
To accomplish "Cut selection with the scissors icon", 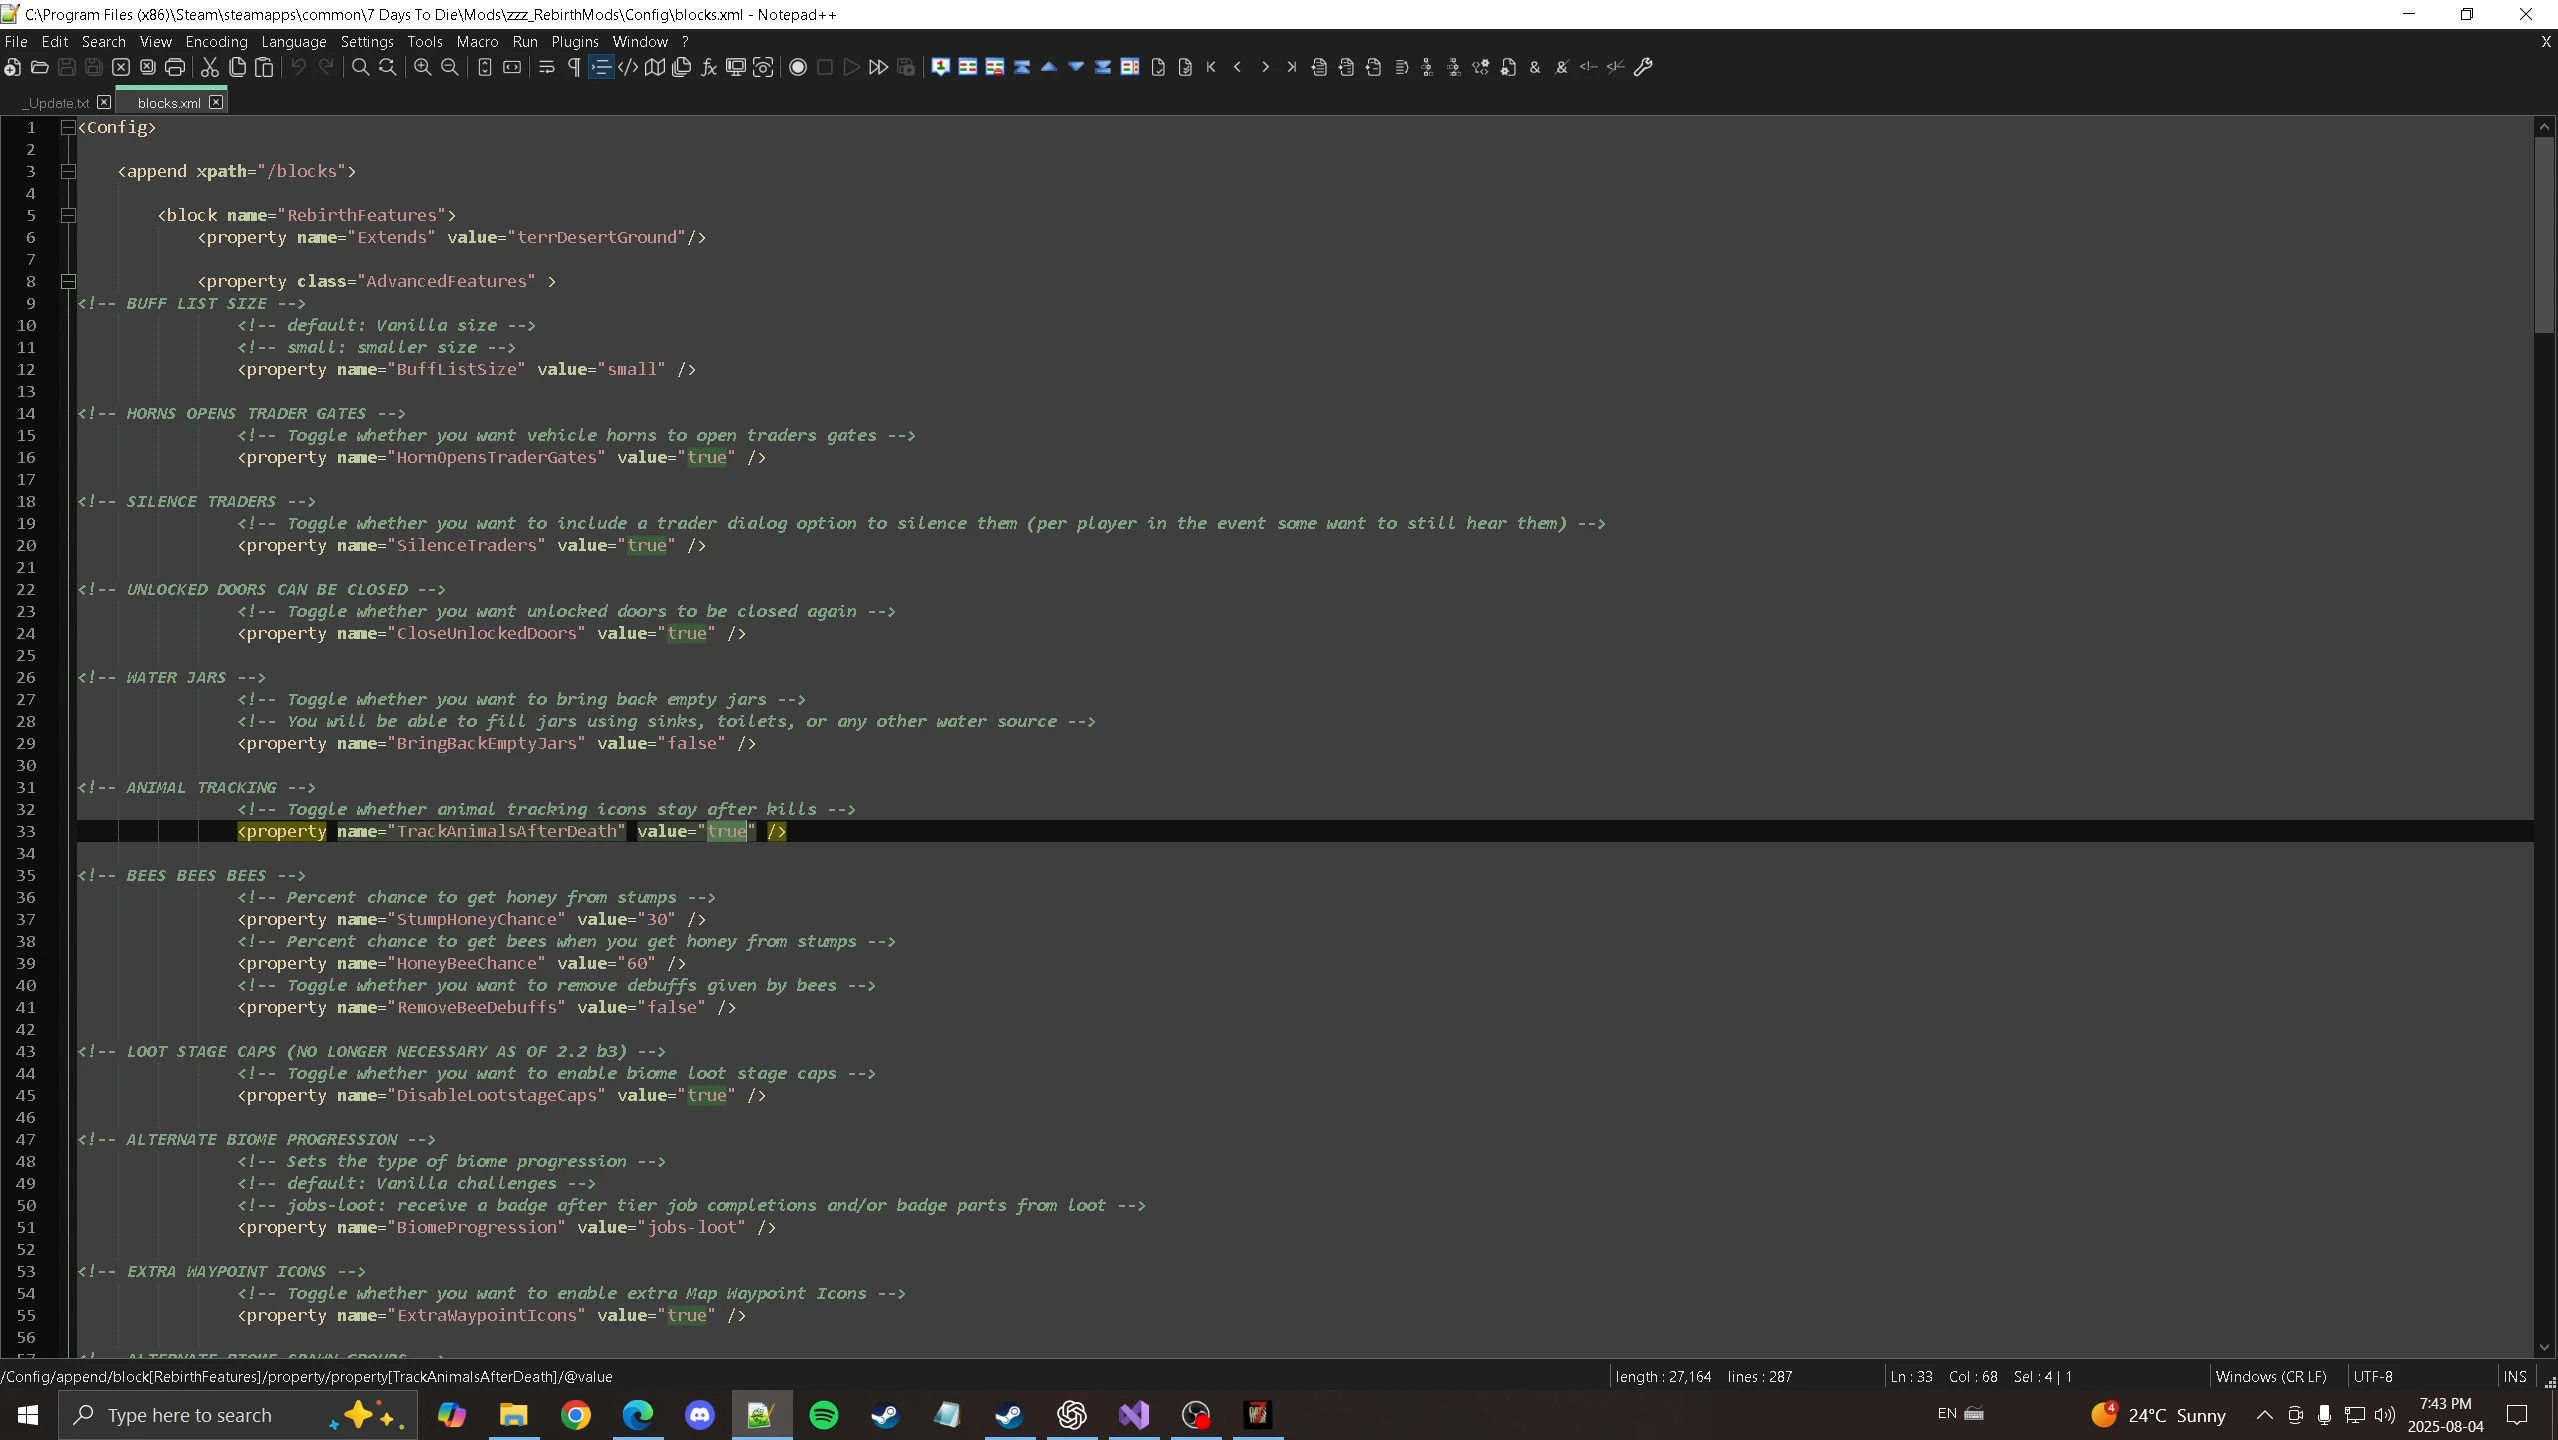I will 210,67.
